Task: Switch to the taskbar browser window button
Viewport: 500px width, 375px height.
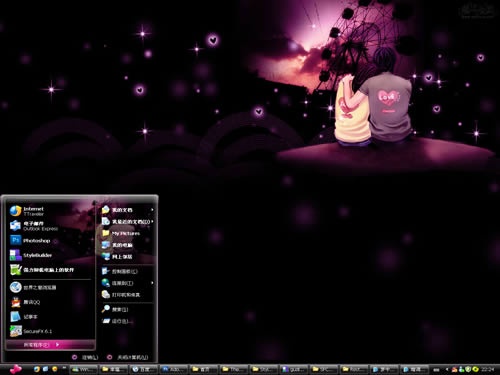Action: coord(144,369)
